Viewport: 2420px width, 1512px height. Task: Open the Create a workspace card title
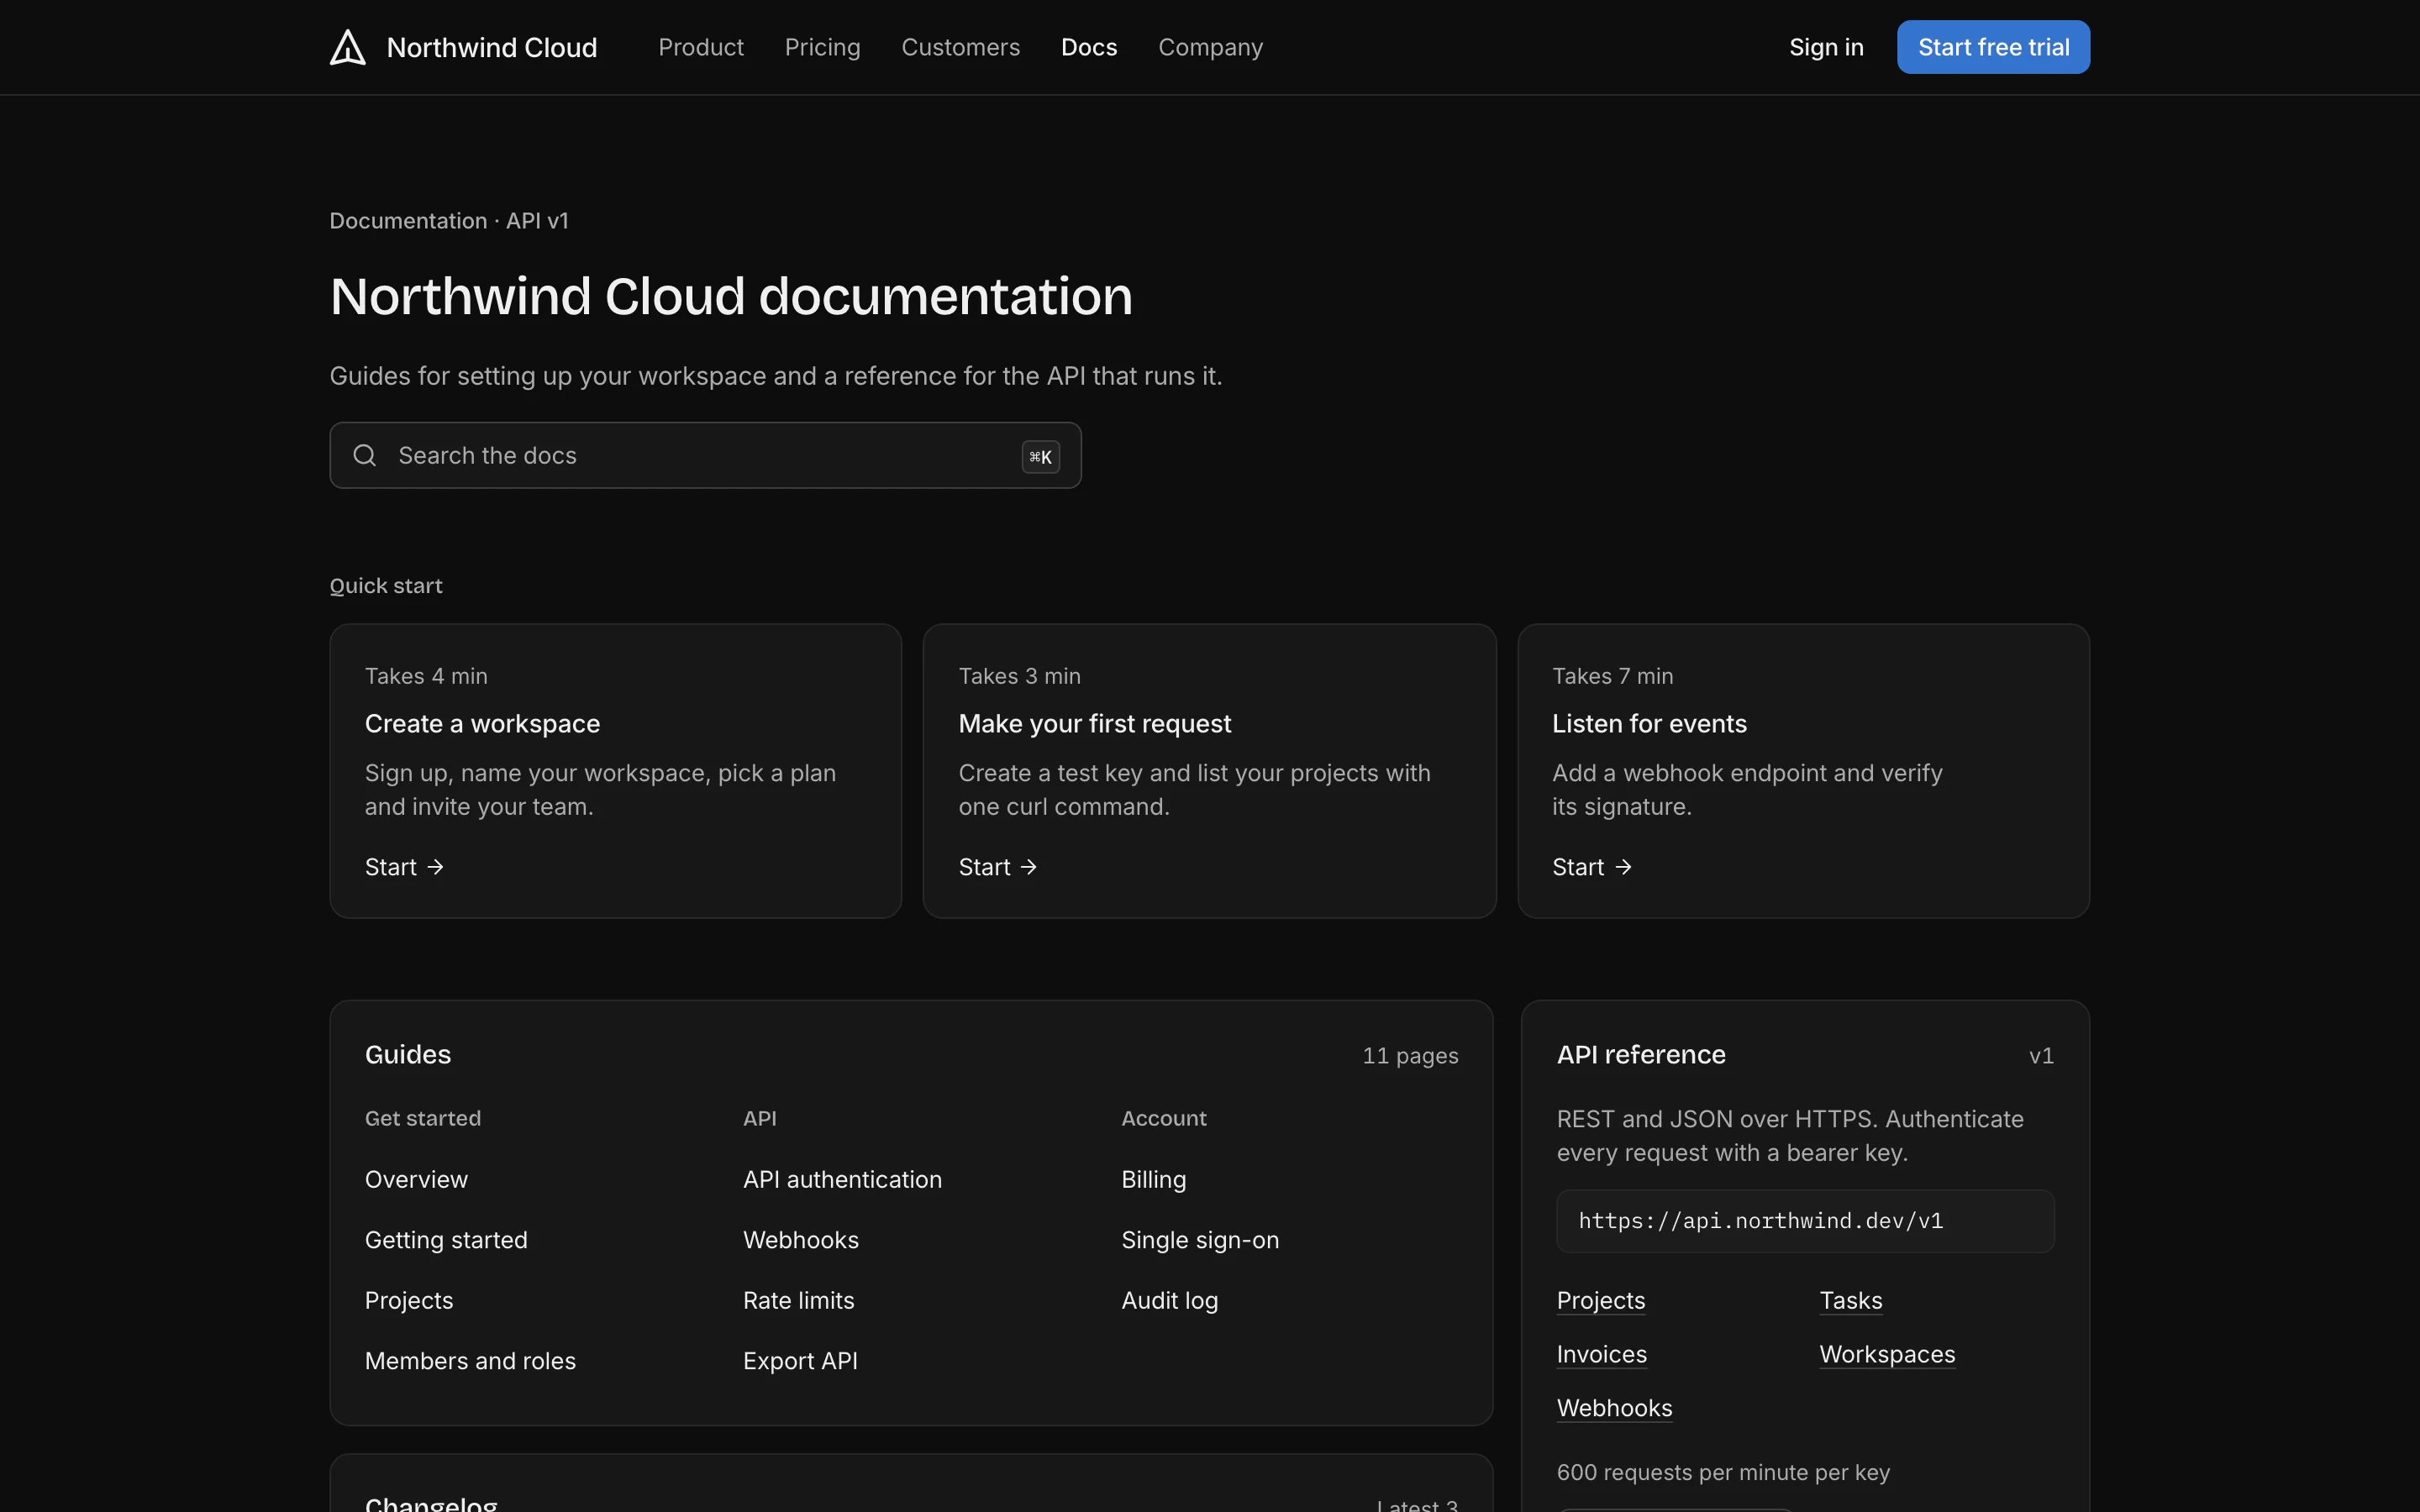[x=482, y=723]
